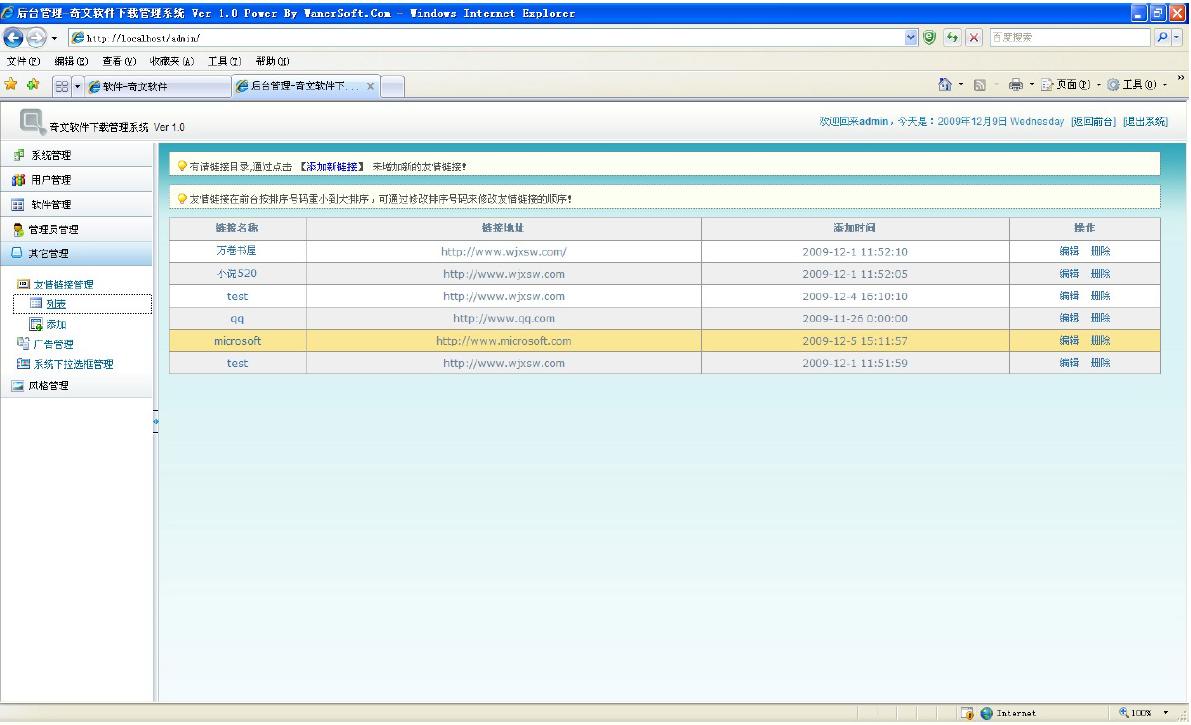Click 删除 for microsoft row
The height and width of the screenshot is (725, 1191).
click(x=1101, y=340)
